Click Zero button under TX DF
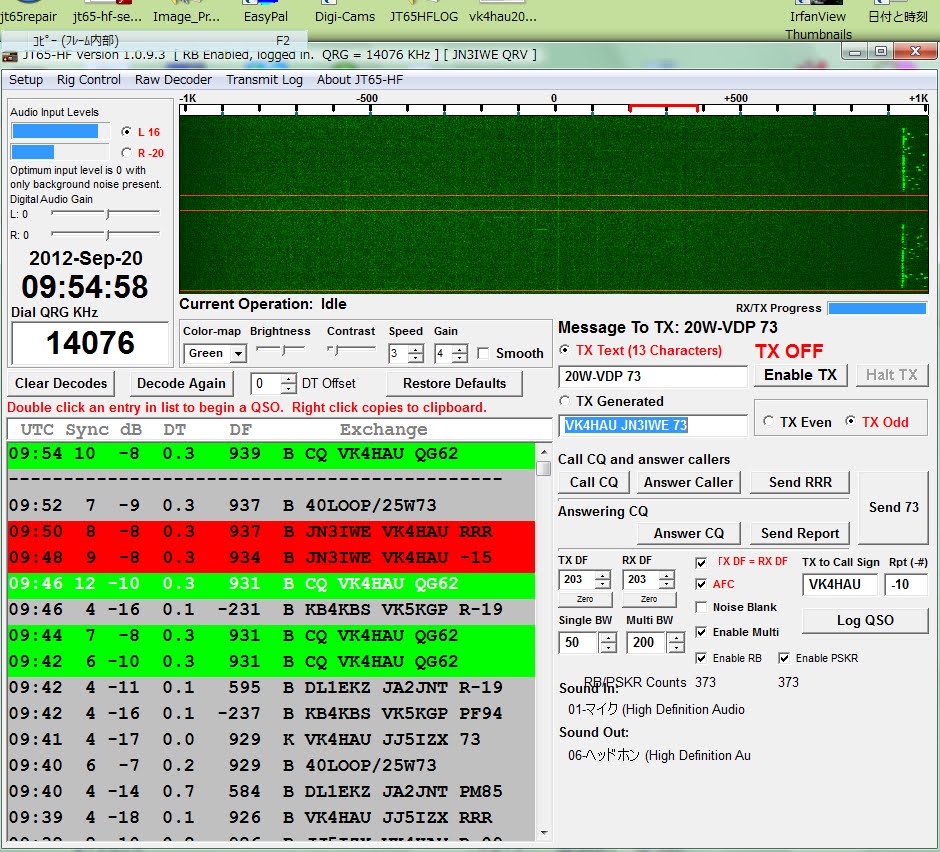The height and width of the screenshot is (852, 940). [585, 599]
